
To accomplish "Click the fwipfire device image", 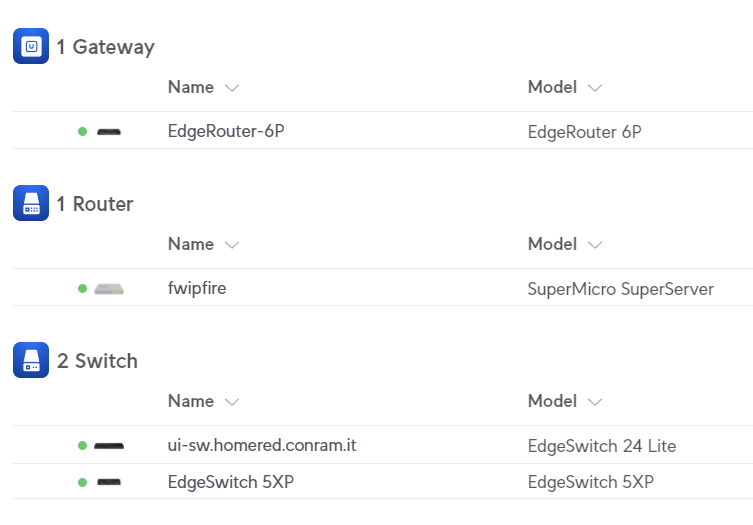I will coord(109,289).
